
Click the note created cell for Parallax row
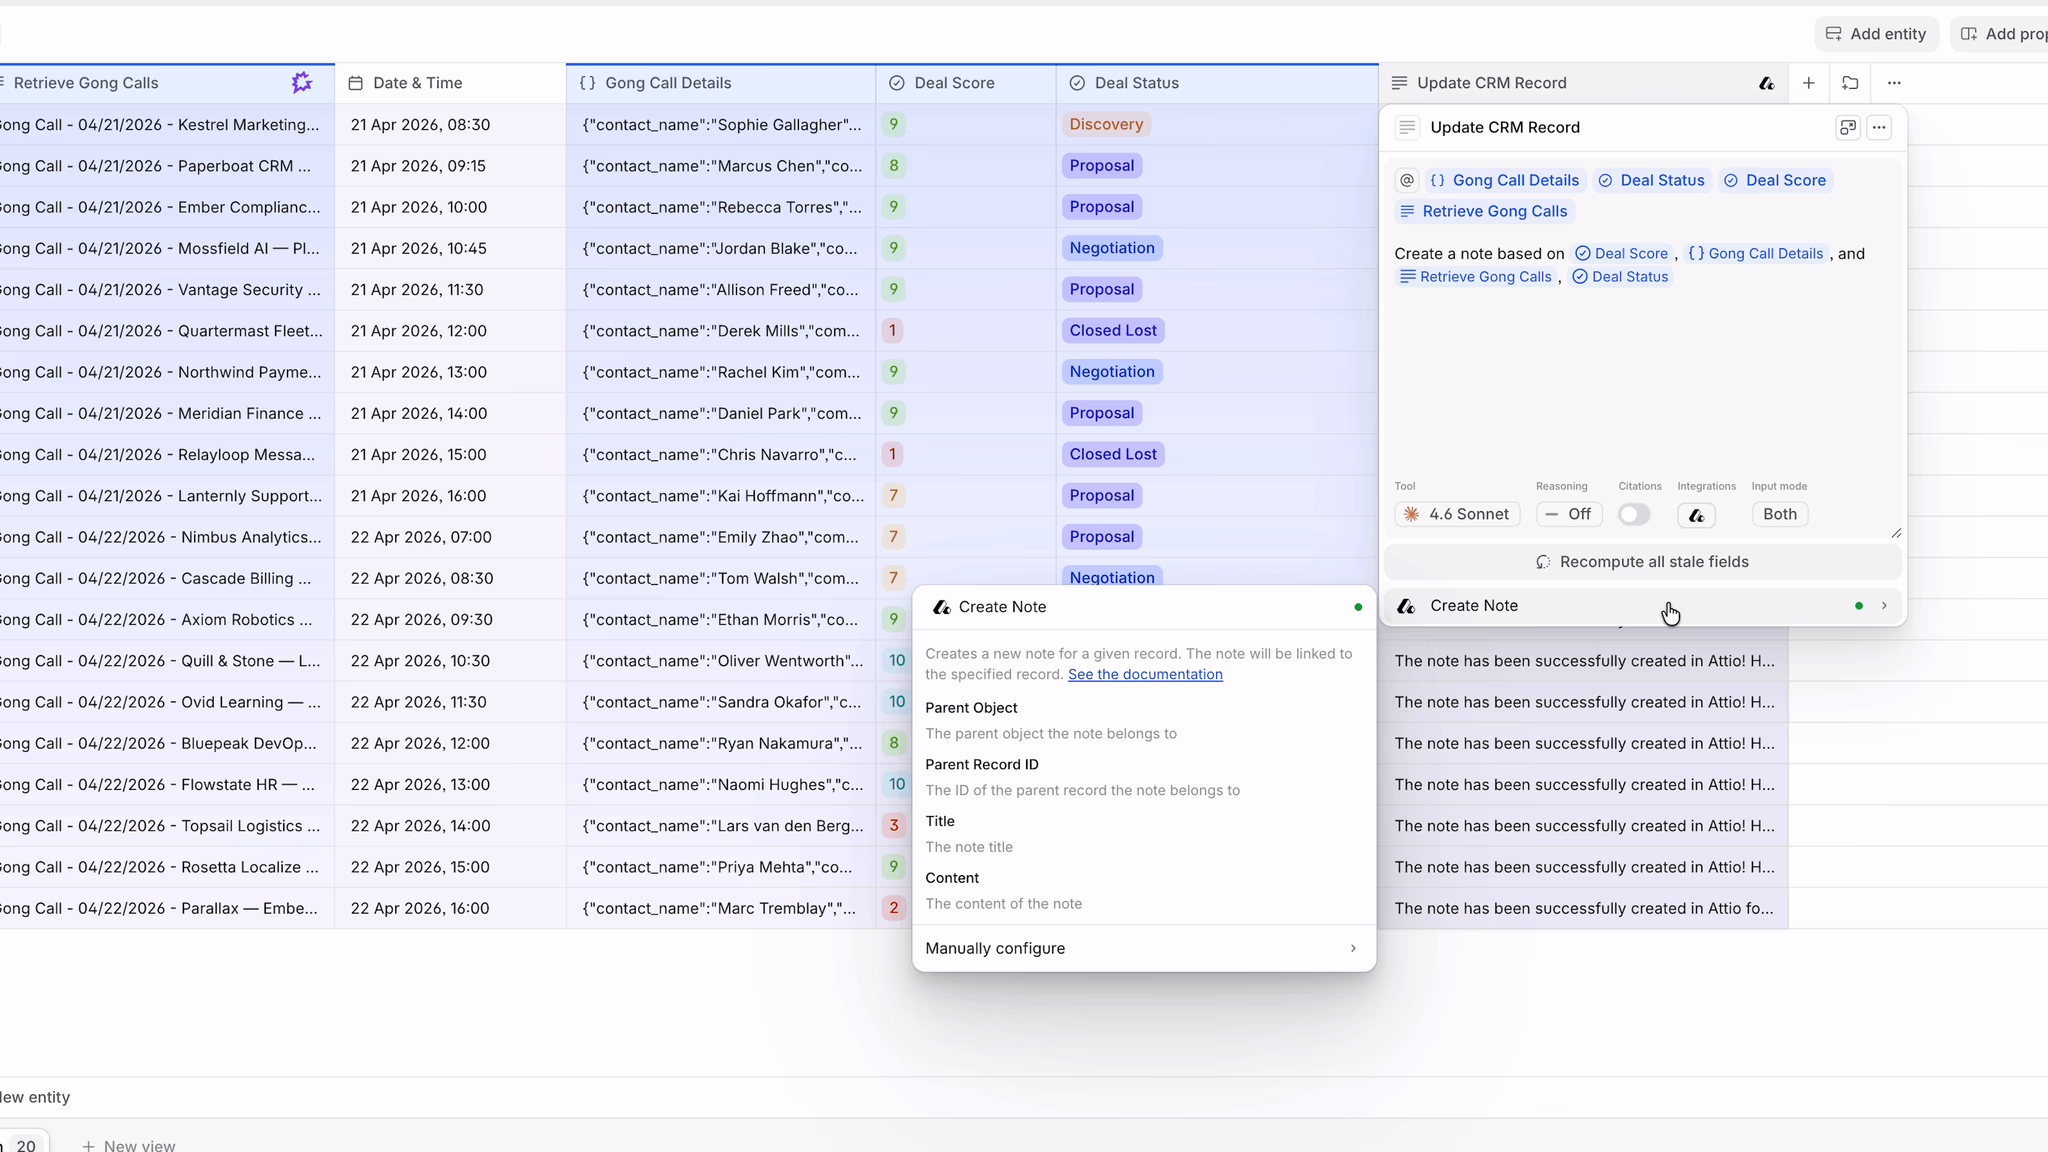[1583, 908]
